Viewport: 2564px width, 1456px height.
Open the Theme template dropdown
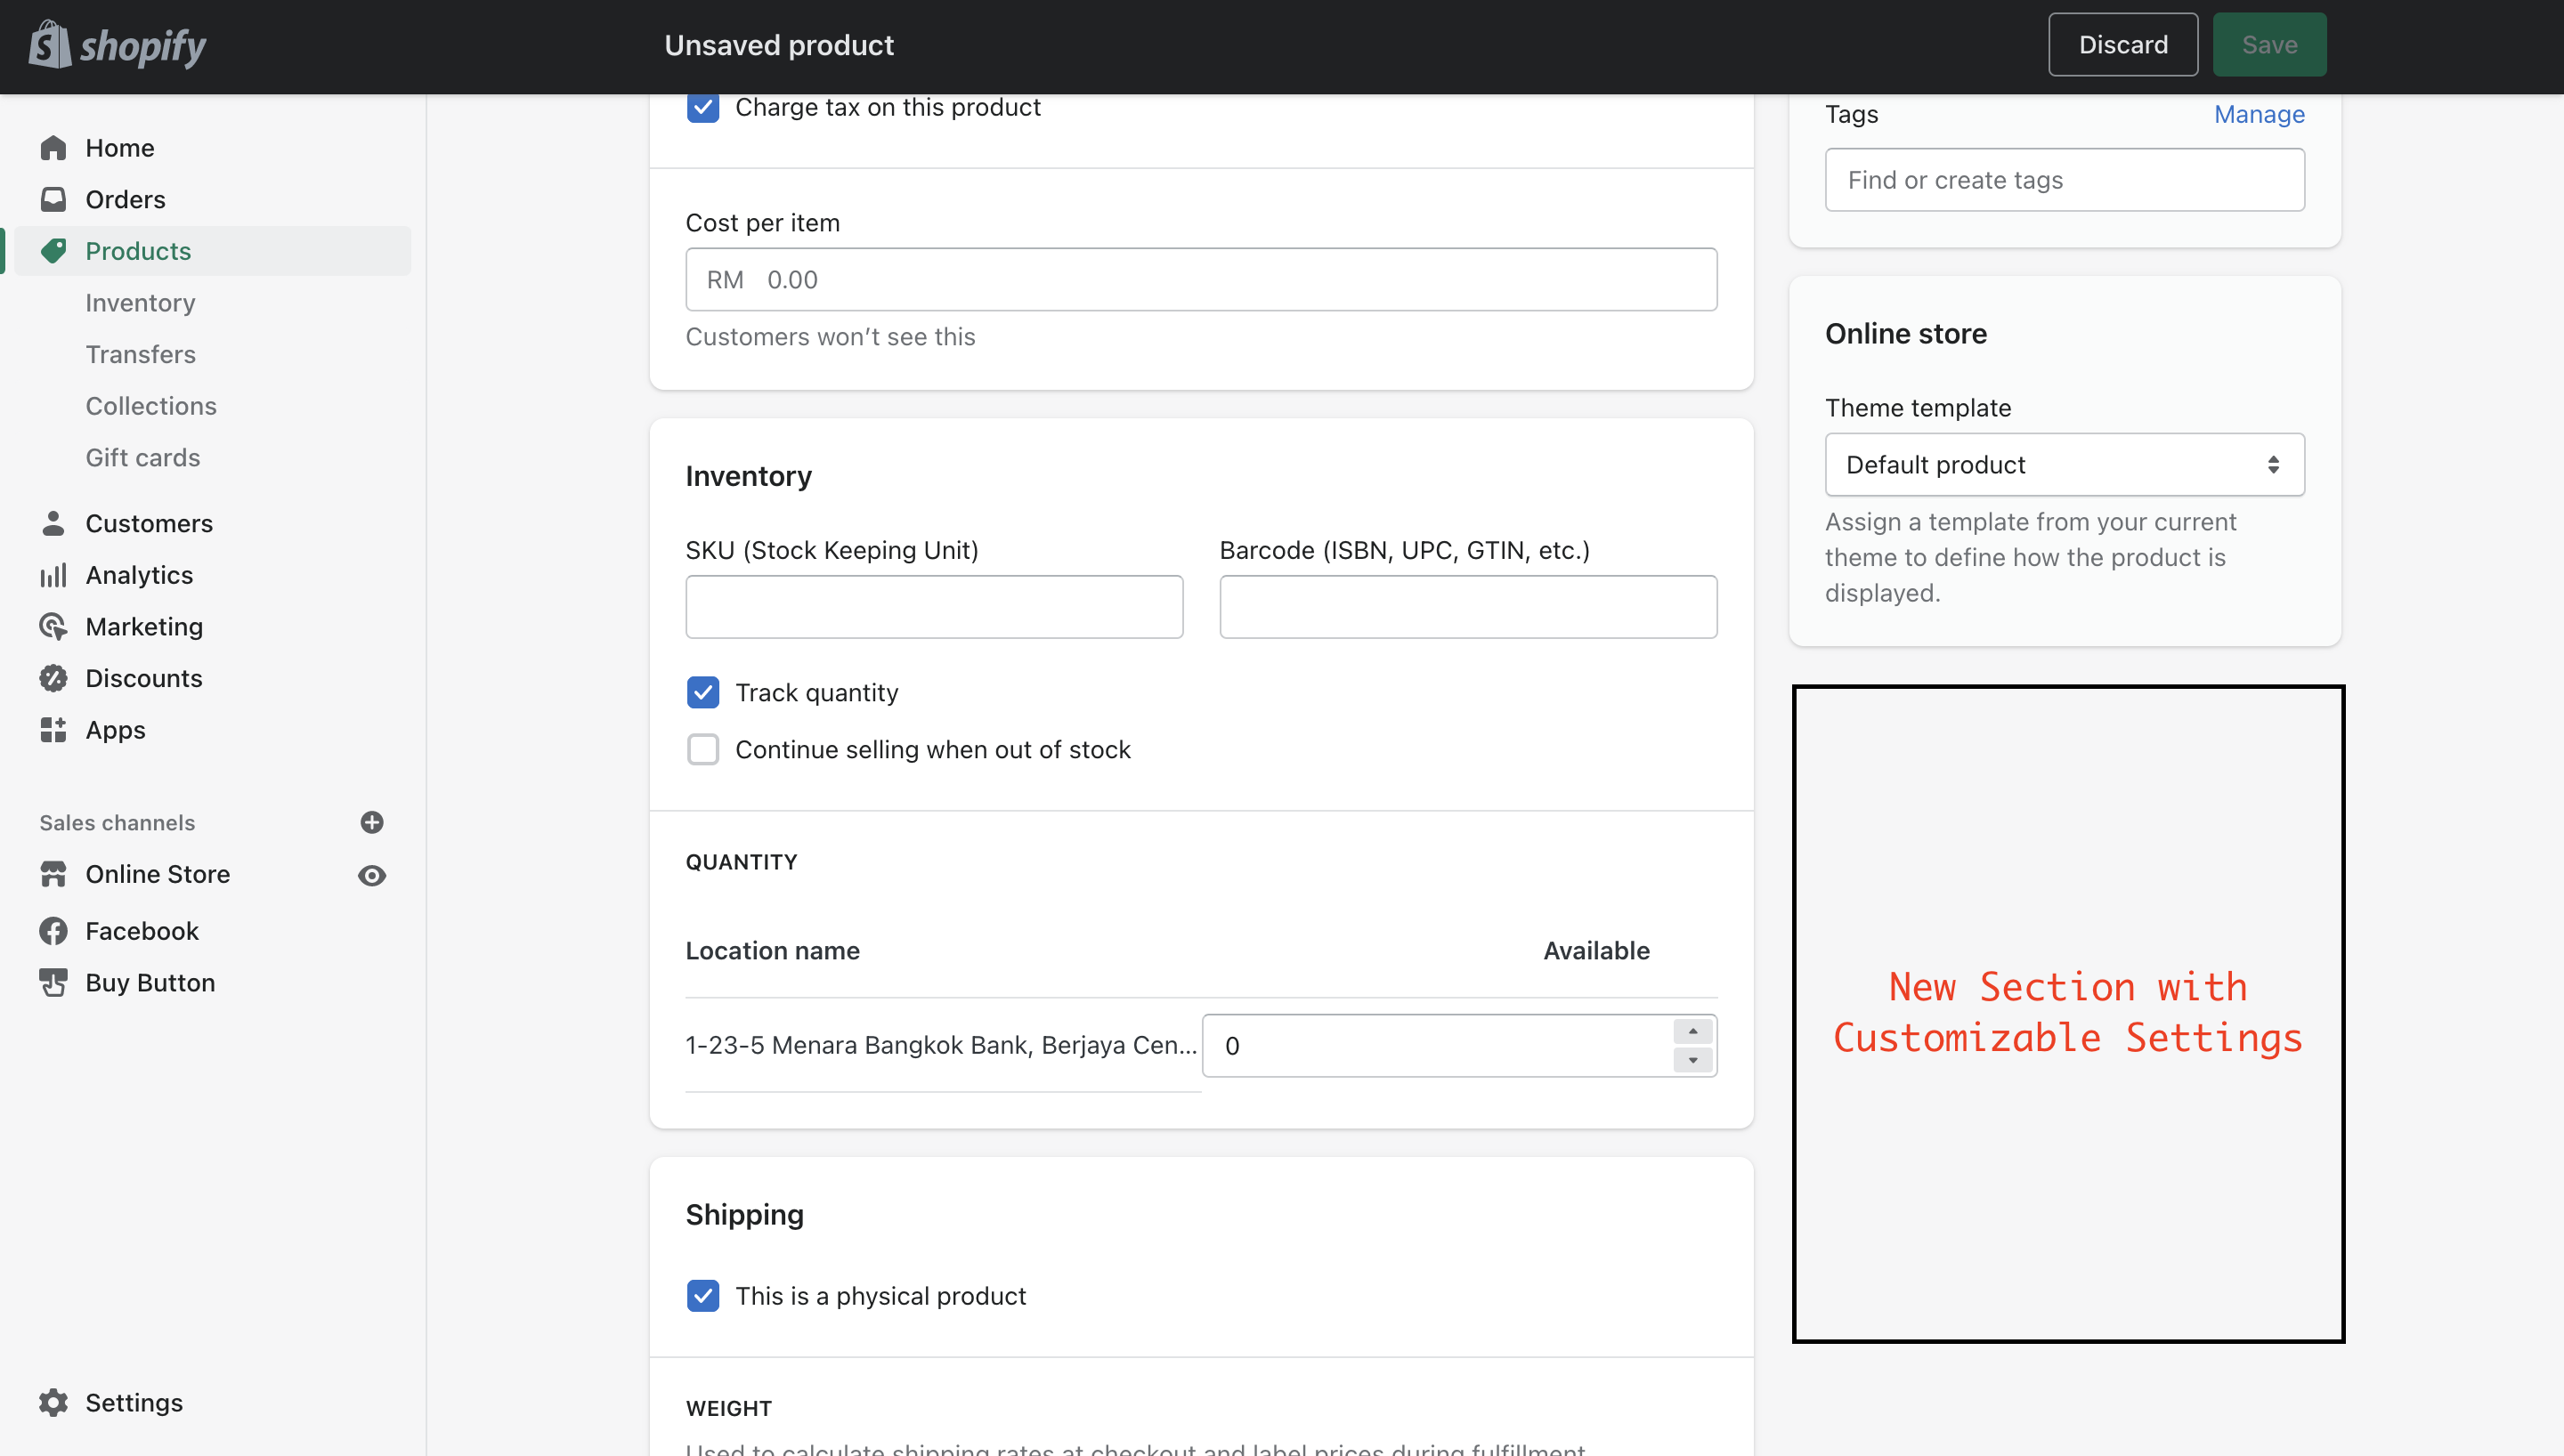[x=2064, y=464]
